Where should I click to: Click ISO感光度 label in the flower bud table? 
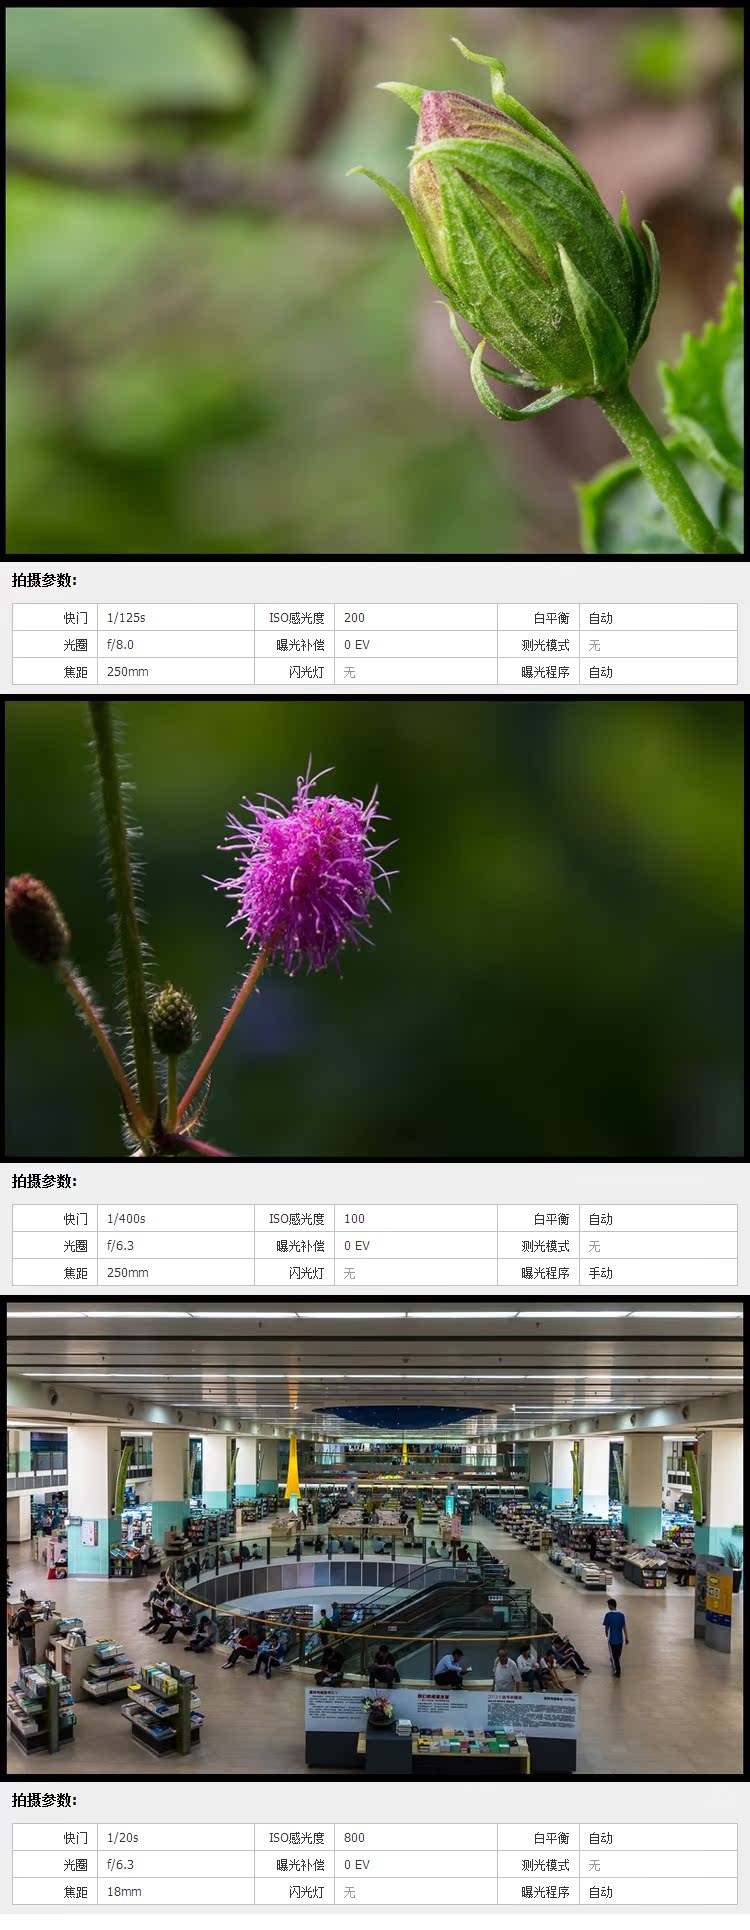(297, 618)
